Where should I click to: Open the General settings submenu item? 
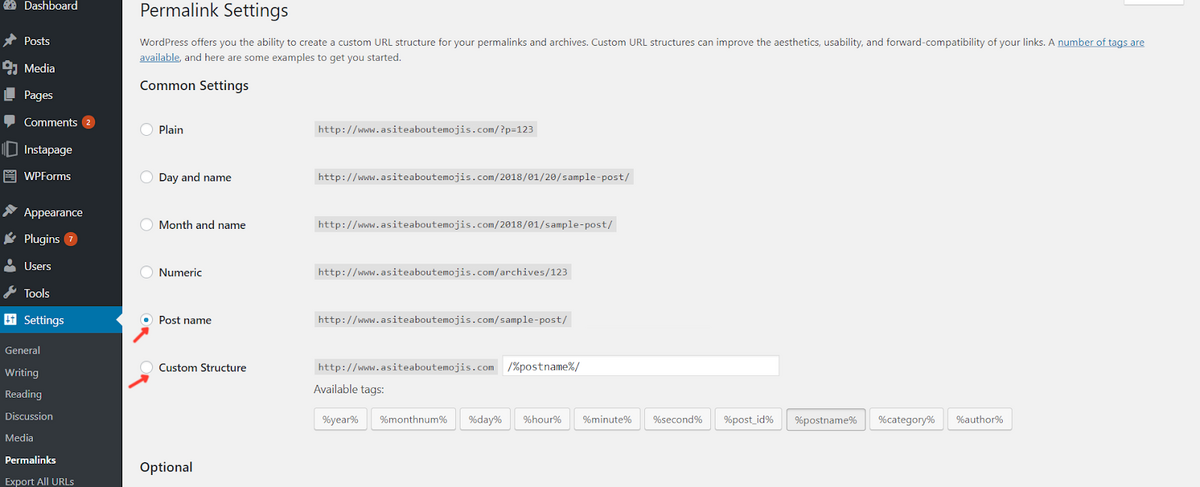click(23, 351)
